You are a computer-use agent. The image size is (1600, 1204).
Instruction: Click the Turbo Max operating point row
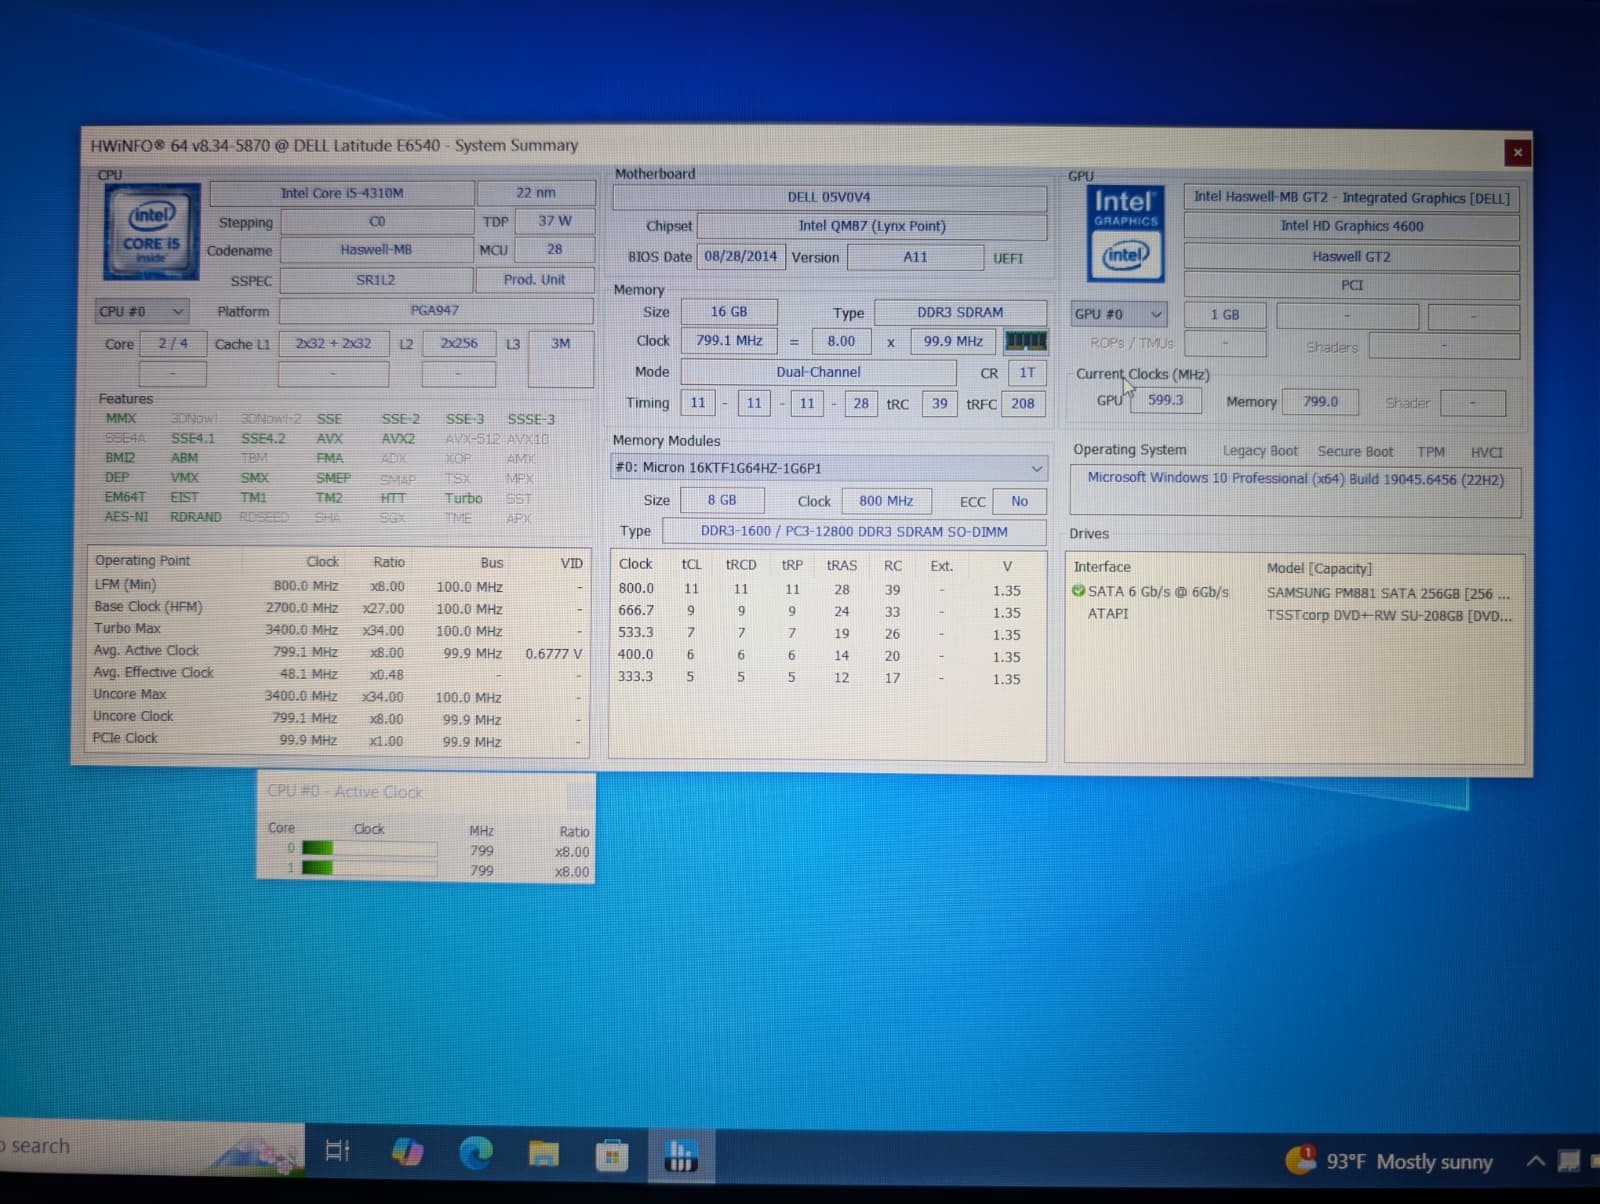point(339,630)
